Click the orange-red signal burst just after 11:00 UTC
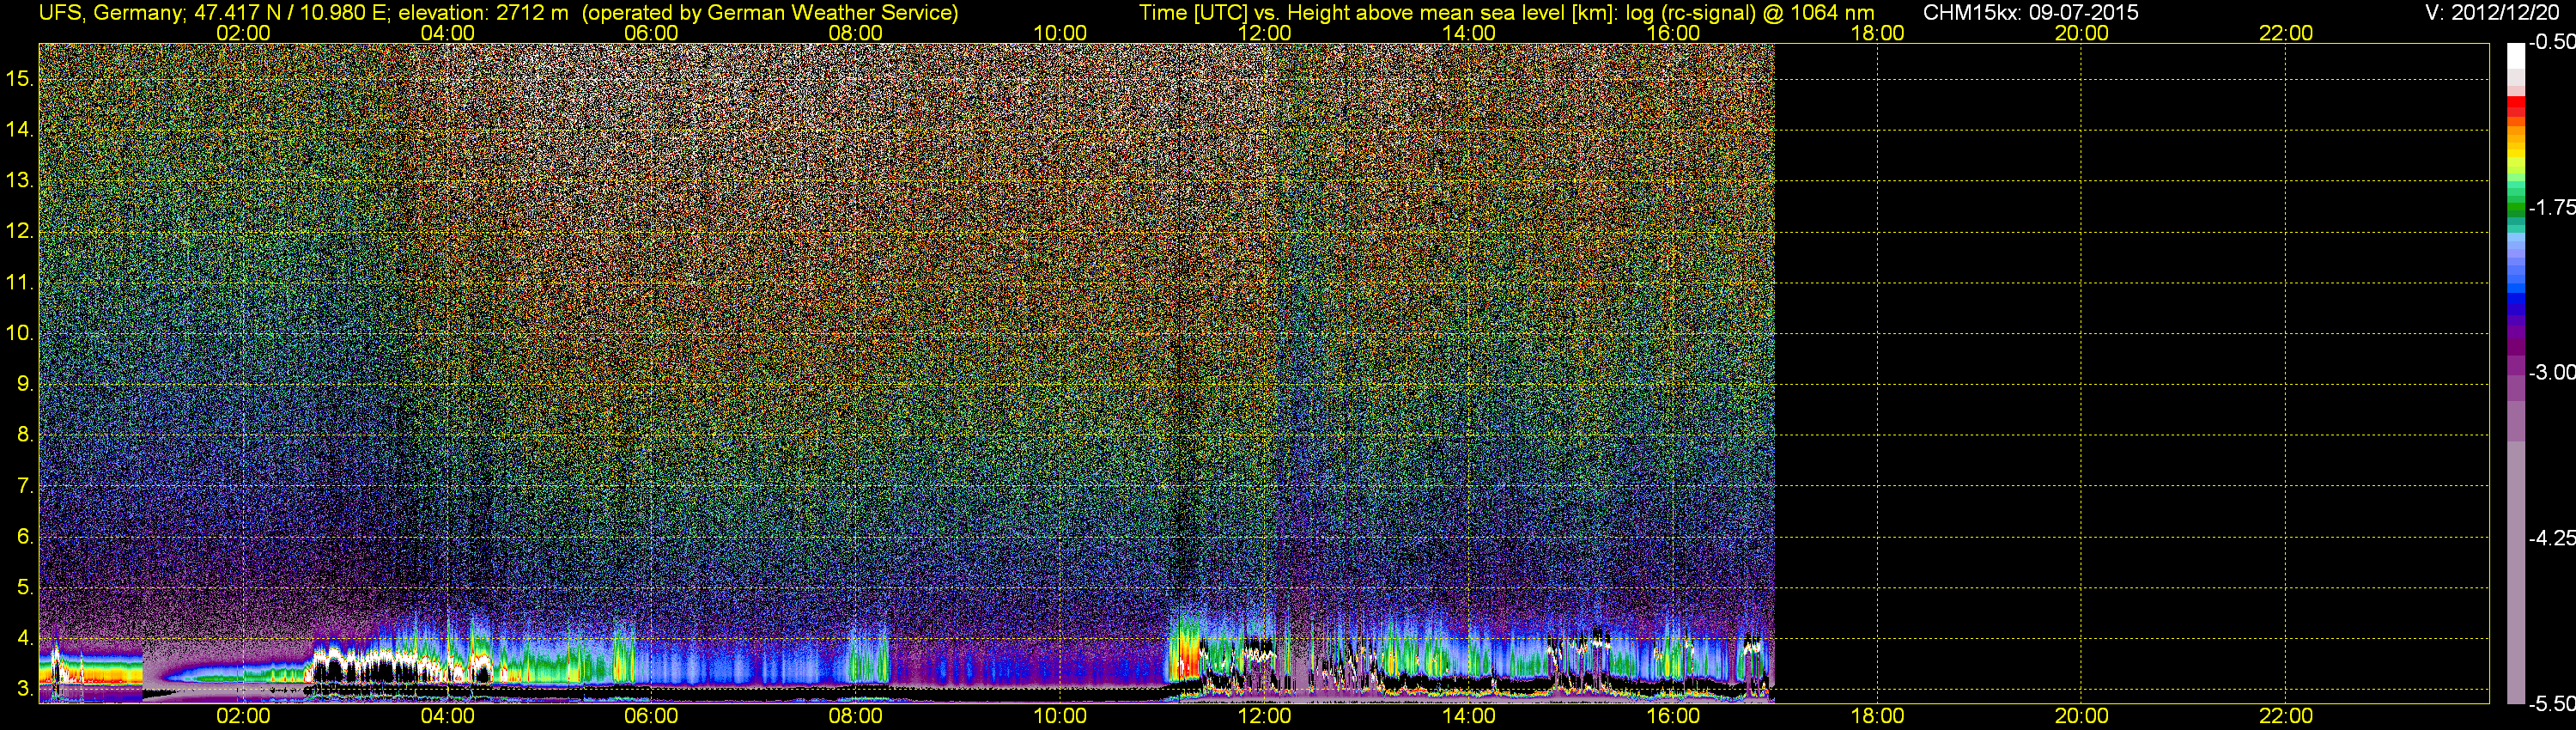The width and height of the screenshot is (2576, 730). pos(1185,655)
